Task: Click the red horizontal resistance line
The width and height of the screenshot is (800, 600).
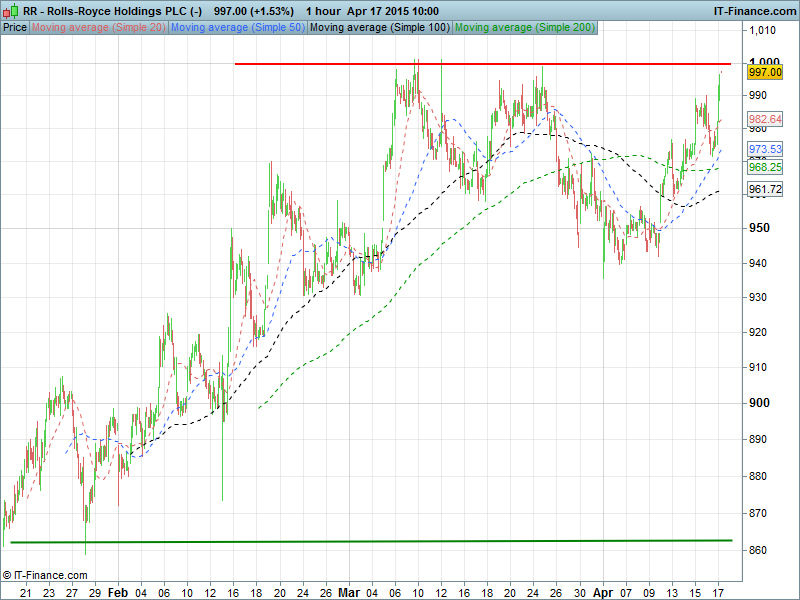Action: pos(490,64)
